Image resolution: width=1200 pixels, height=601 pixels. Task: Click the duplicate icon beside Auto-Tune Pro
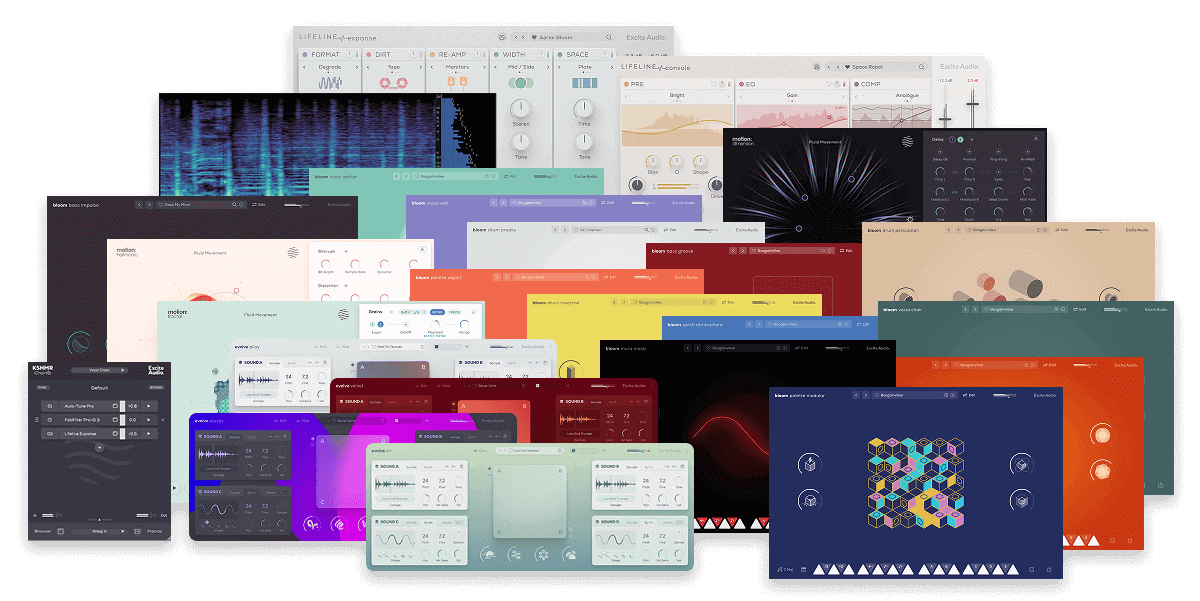[116, 406]
